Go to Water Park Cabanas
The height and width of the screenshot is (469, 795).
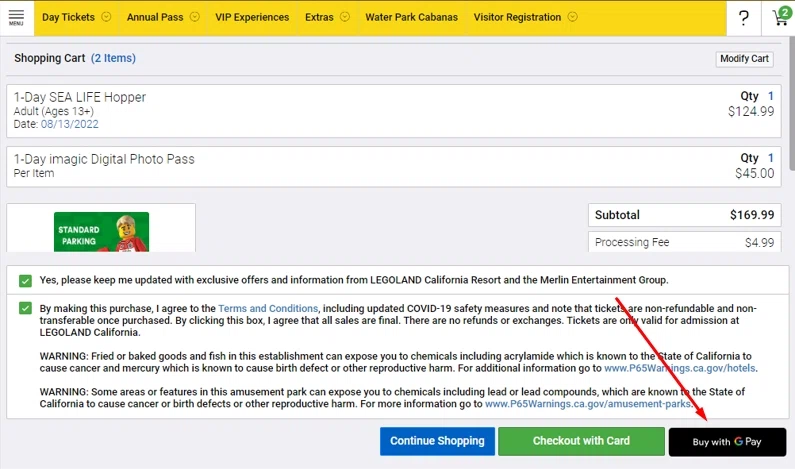pos(411,17)
